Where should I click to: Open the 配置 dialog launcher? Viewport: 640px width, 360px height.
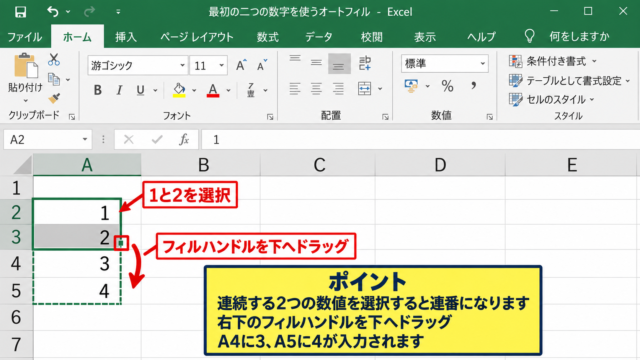click(x=385, y=117)
